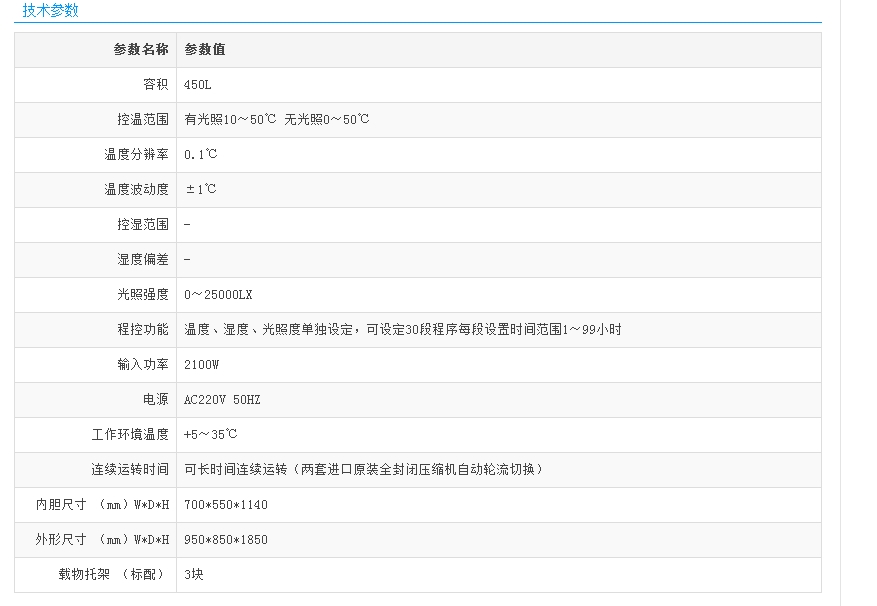Image resolution: width=877 pixels, height=606 pixels.
Task: Click the 输入功率 row label
Action: [143, 365]
